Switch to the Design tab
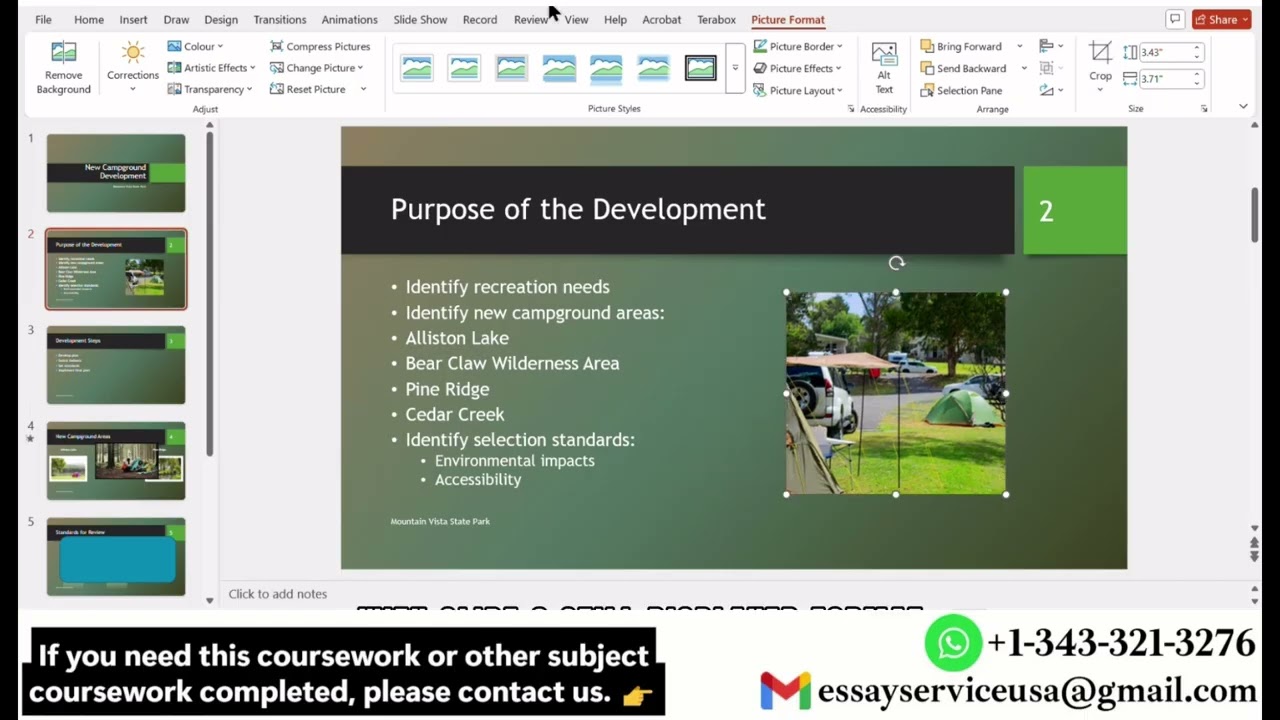This screenshot has height=720, width=1280. (221, 19)
